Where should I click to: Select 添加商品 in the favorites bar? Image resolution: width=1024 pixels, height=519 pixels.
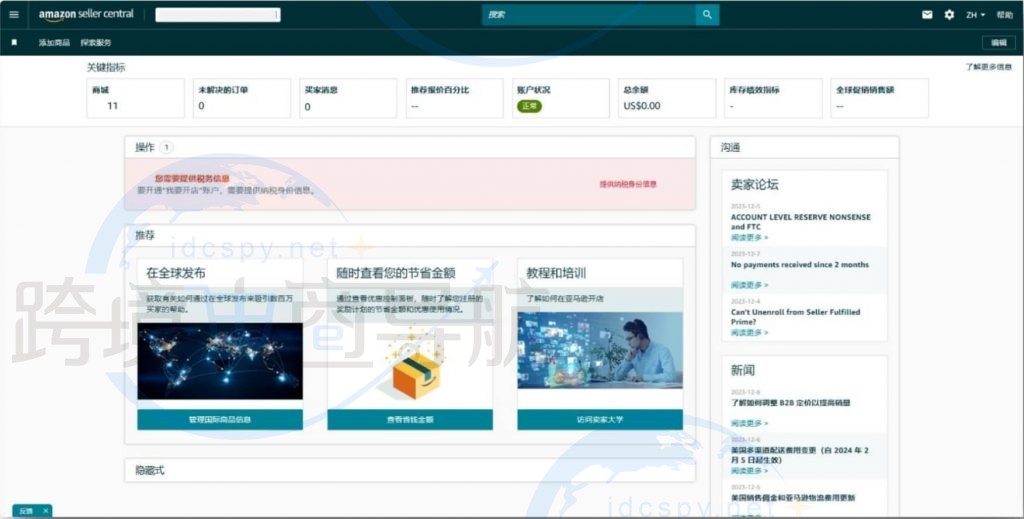(x=54, y=42)
